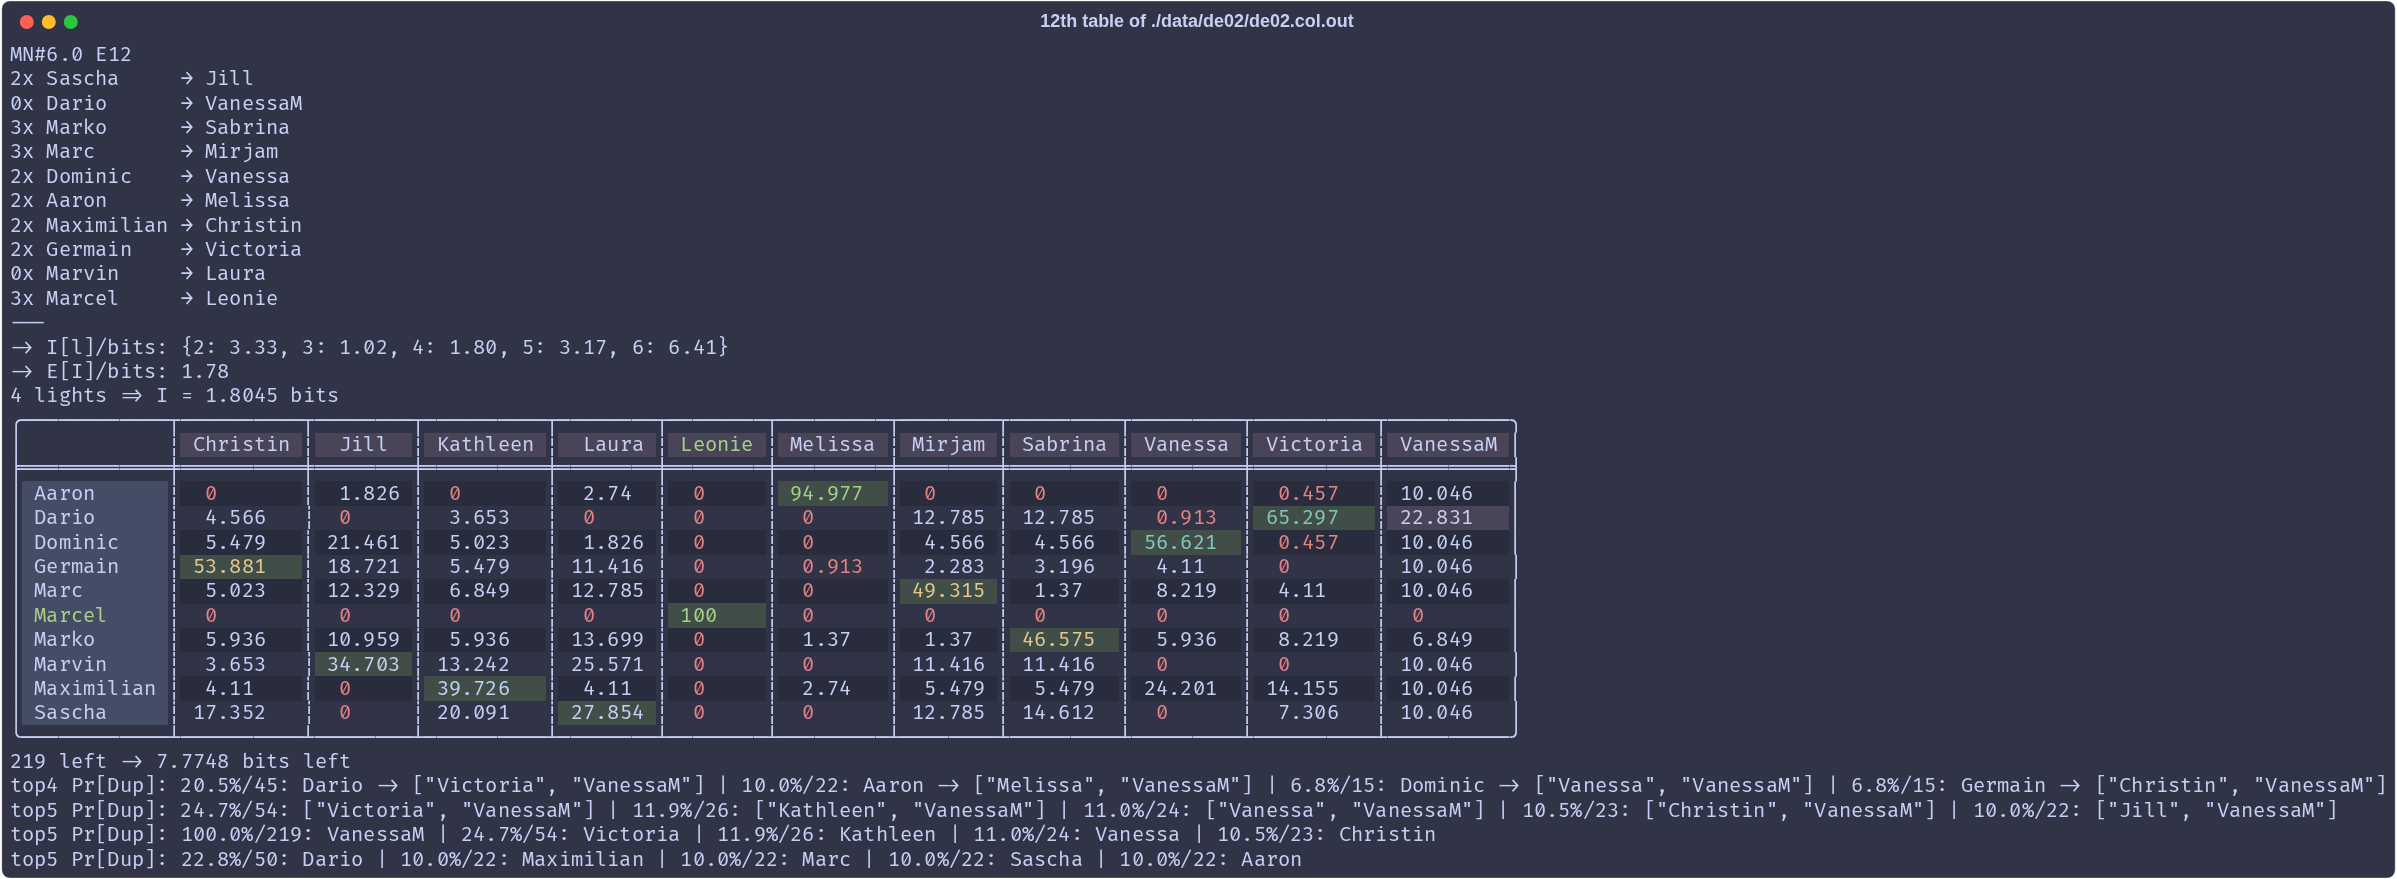
Task: Click the highlighted 100 cell
Action: pyautogui.click(x=717, y=615)
